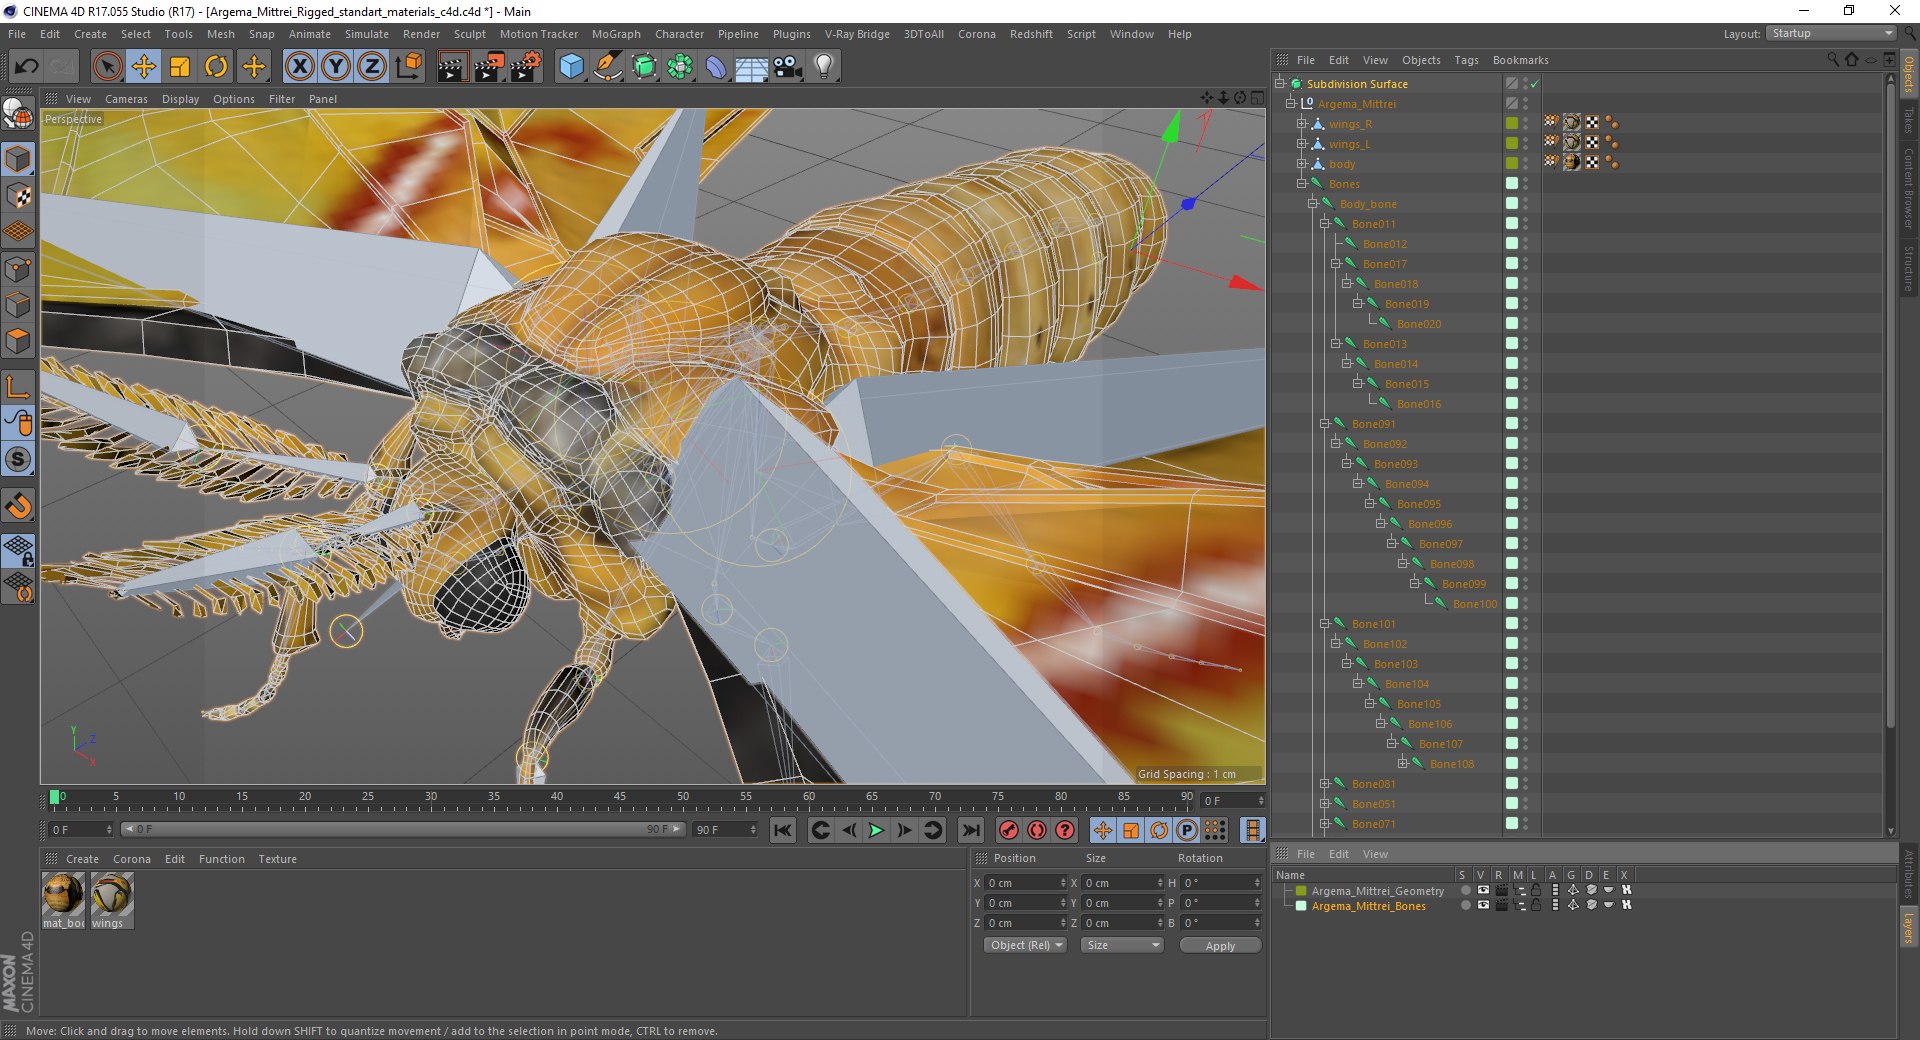
Task: Switch to Model mode in the left palette
Action: [x=18, y=160]
